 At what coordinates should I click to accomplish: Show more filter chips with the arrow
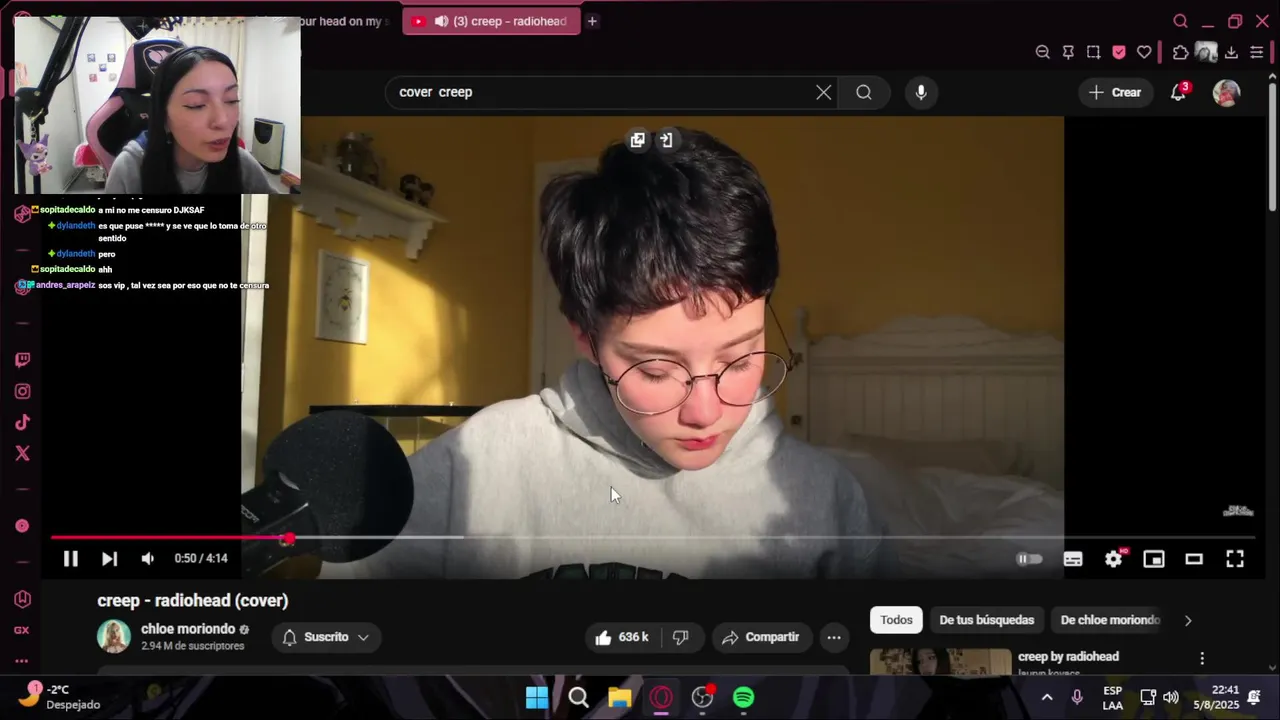[1188, 620]
